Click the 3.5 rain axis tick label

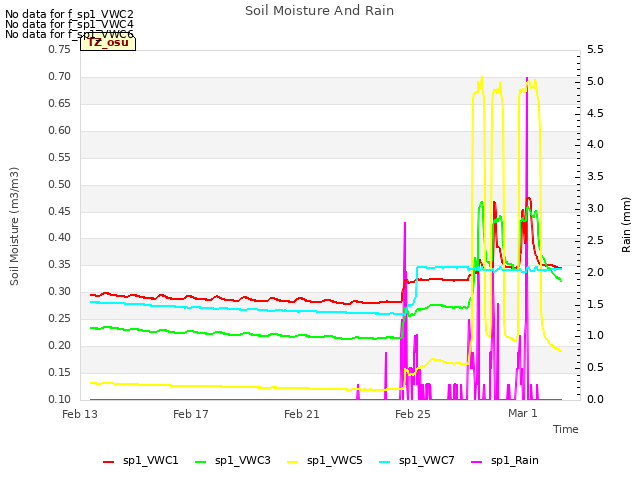pos(596,177)
